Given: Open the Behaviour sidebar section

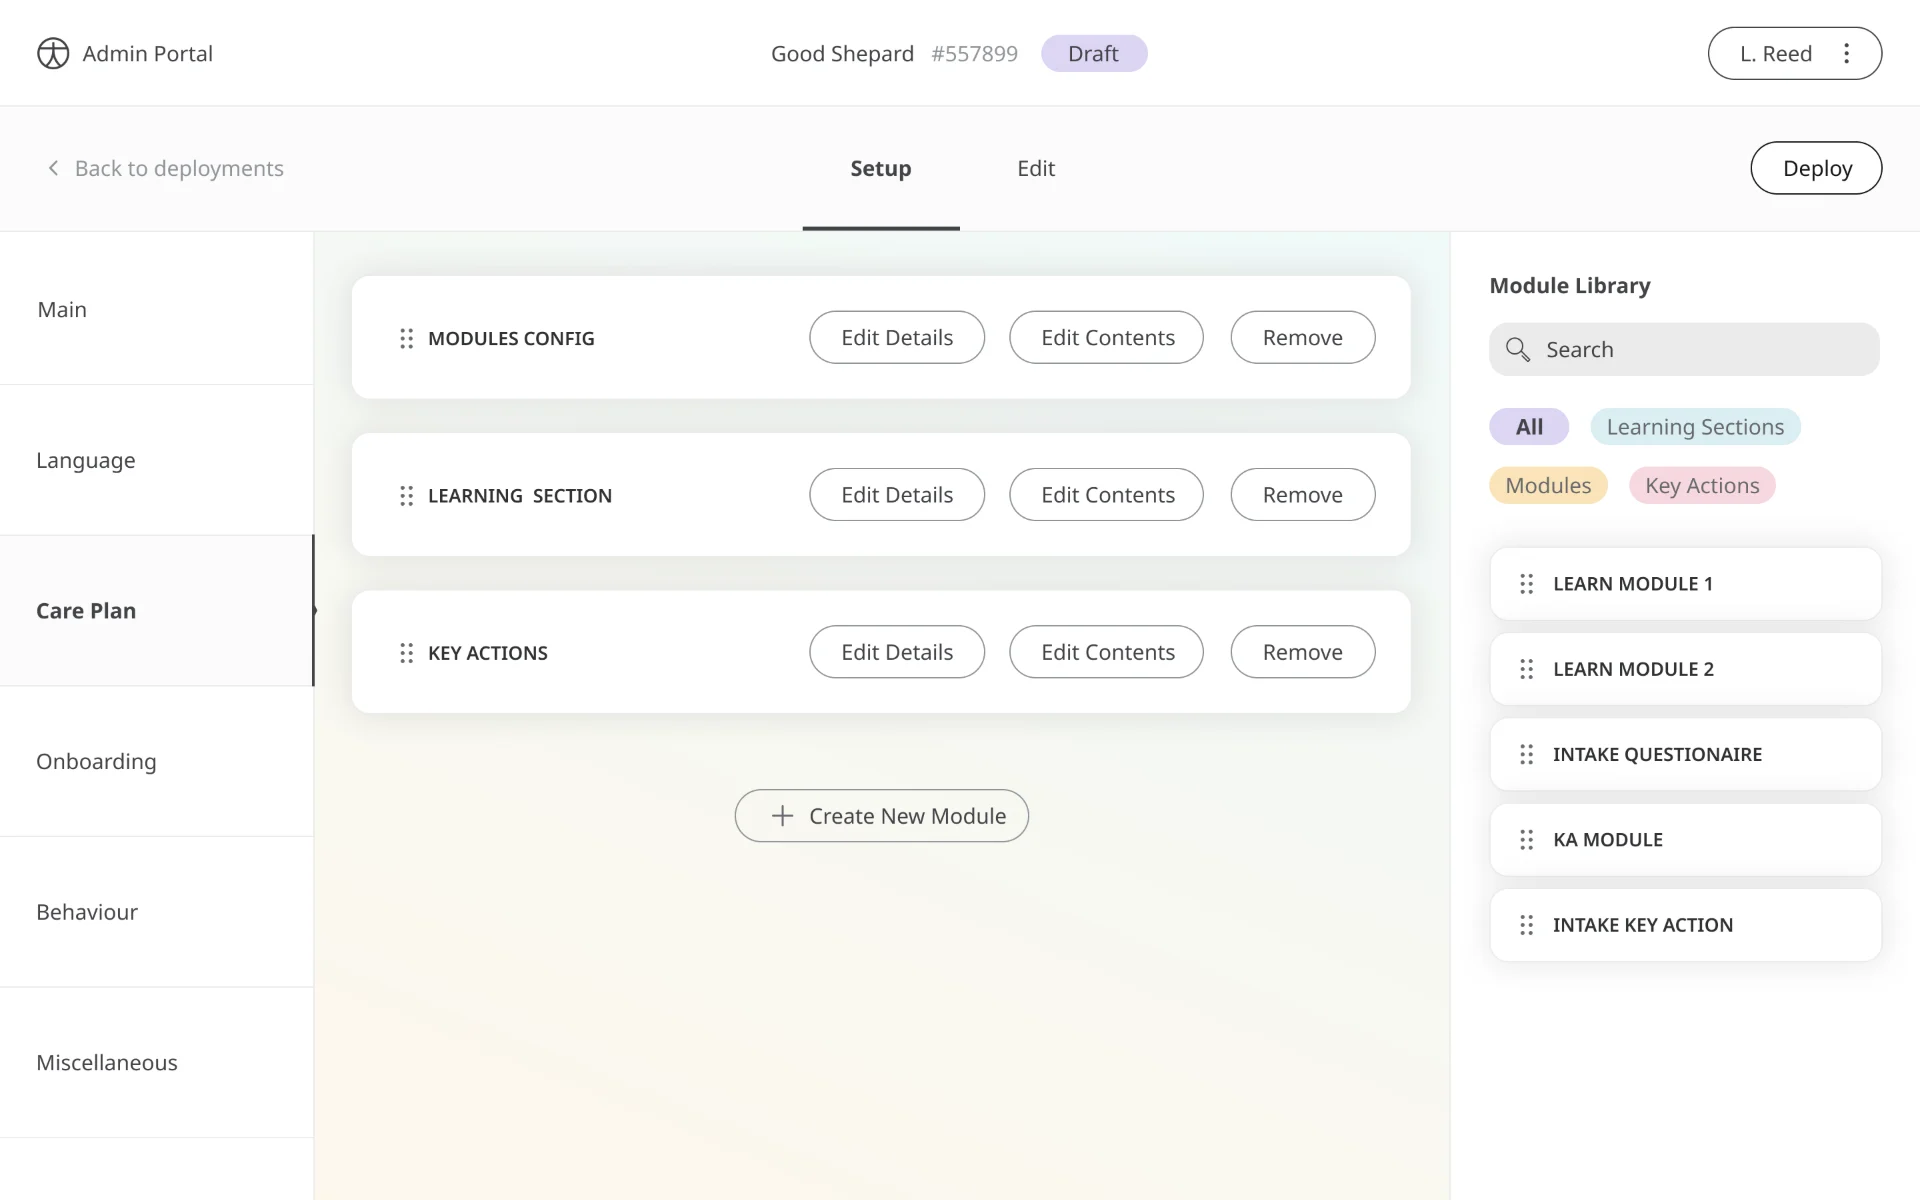Looking at the screenshot, I should [x=157, y=912].
